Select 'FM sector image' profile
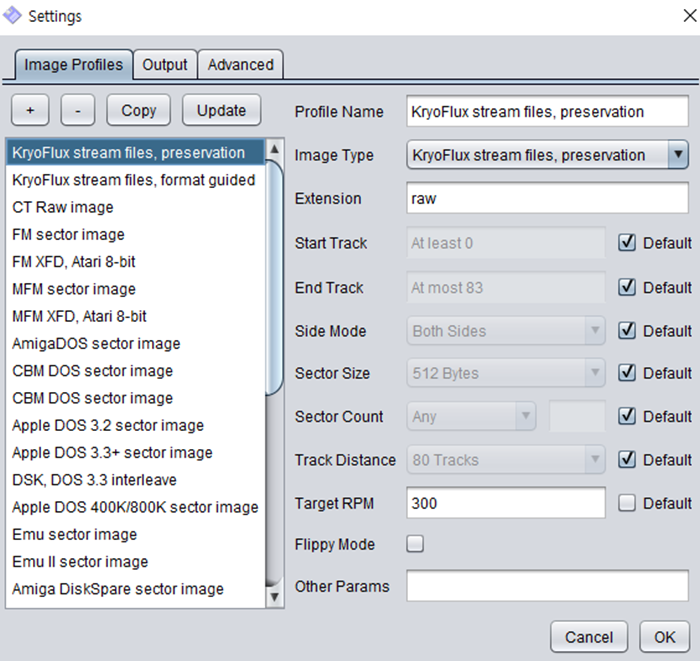The image size is (700, 661). coord(135,234)
